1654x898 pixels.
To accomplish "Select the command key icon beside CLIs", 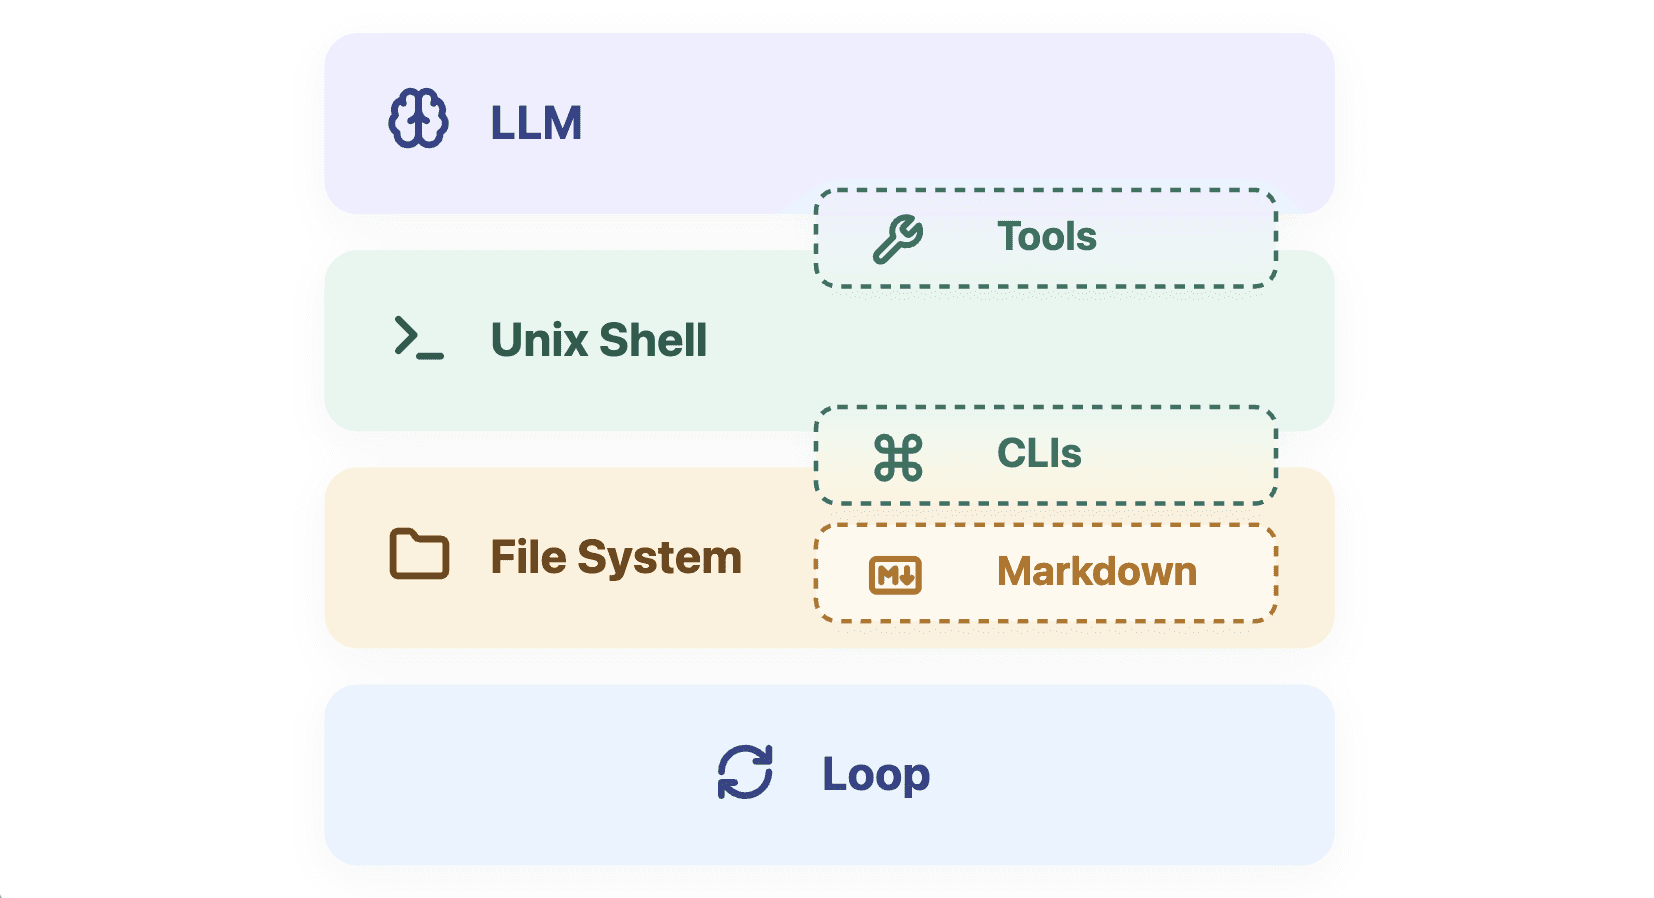I will [898, 457].
